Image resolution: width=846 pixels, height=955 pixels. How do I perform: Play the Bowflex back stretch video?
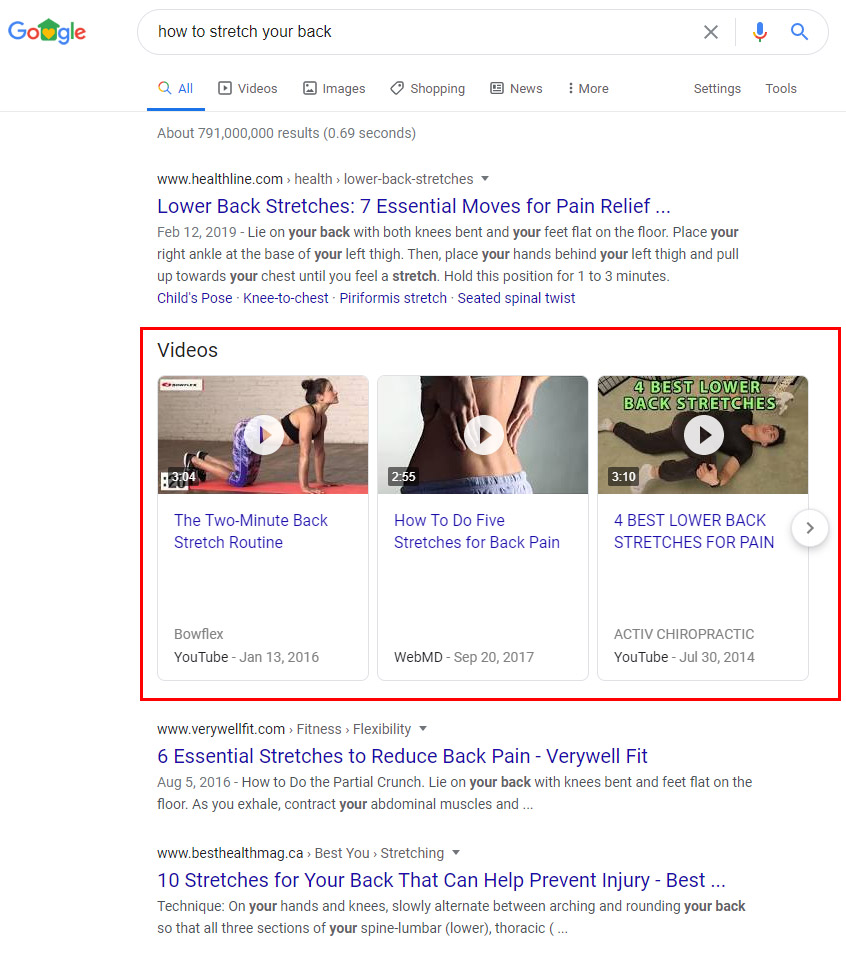click(x=263, y=435)
